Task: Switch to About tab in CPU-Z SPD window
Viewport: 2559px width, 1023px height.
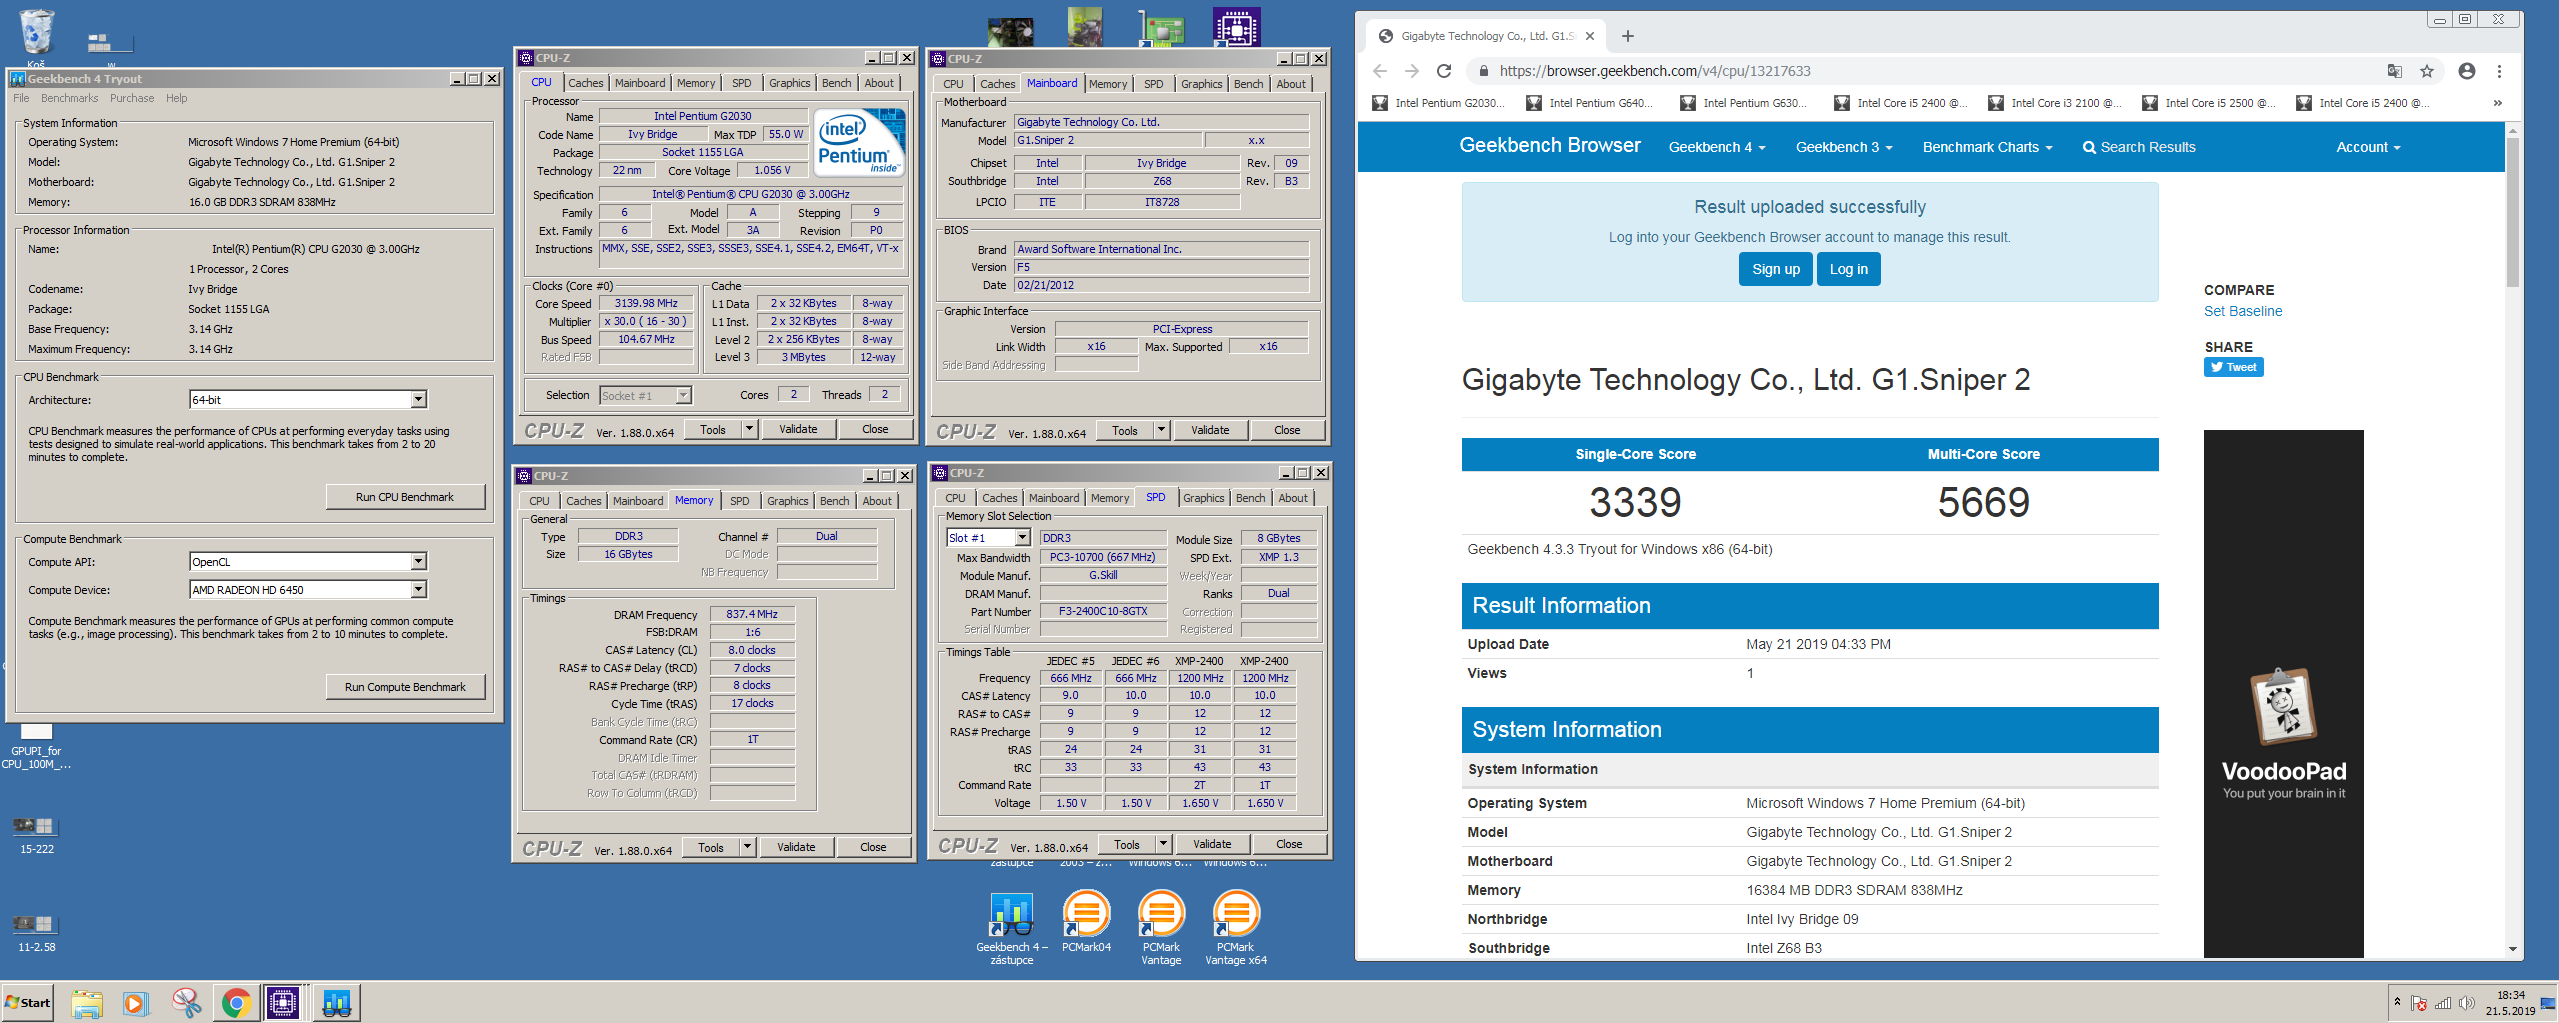Action: (1293, 498)
